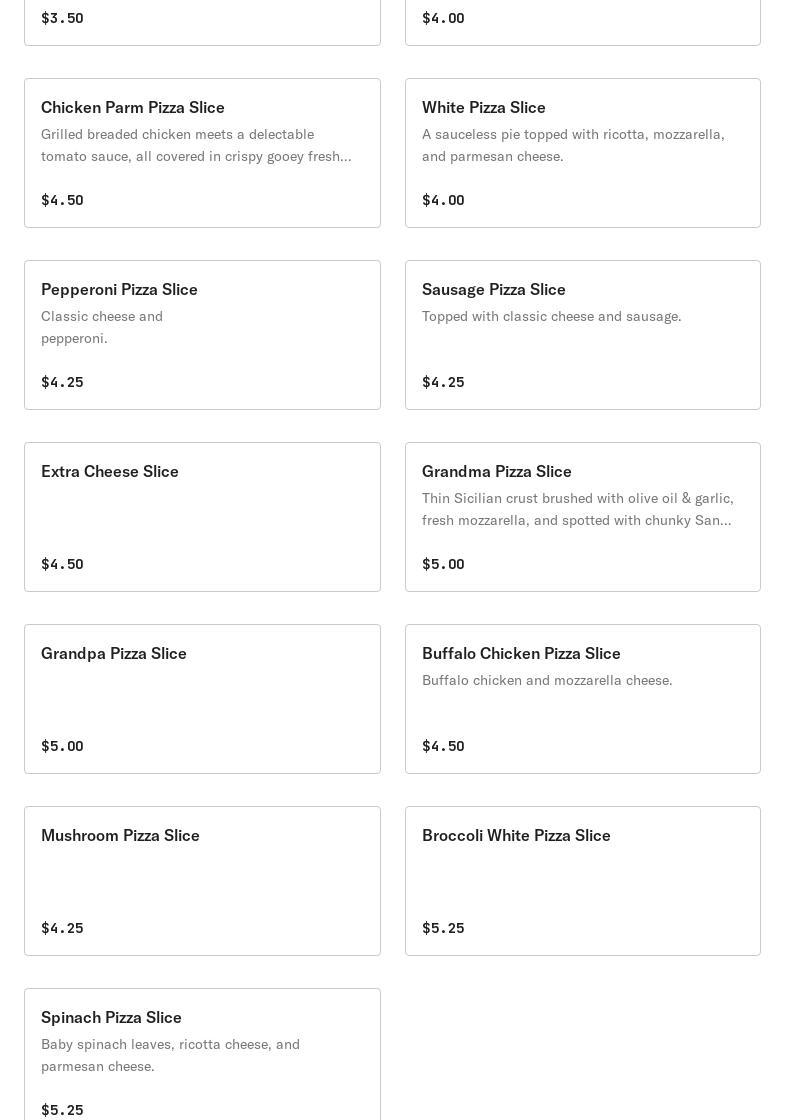Click the $3.50 item card at top
This screenshot has height=1120, width=785.
click(x=202, y=23)
